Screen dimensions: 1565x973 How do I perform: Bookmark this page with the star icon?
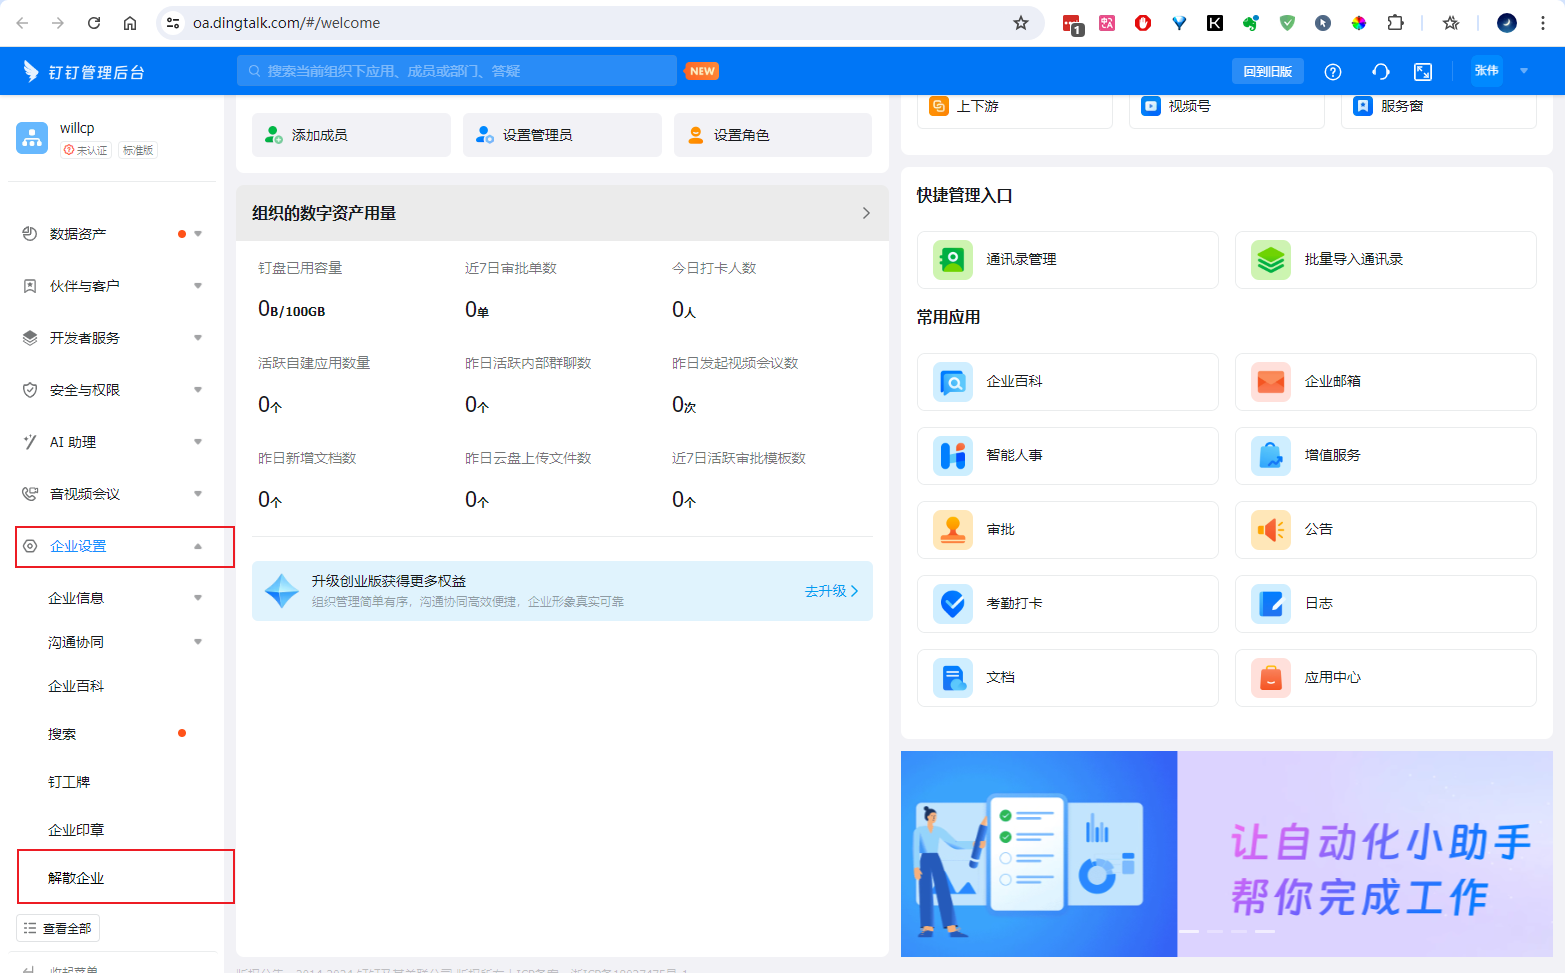pos(1020,23)
